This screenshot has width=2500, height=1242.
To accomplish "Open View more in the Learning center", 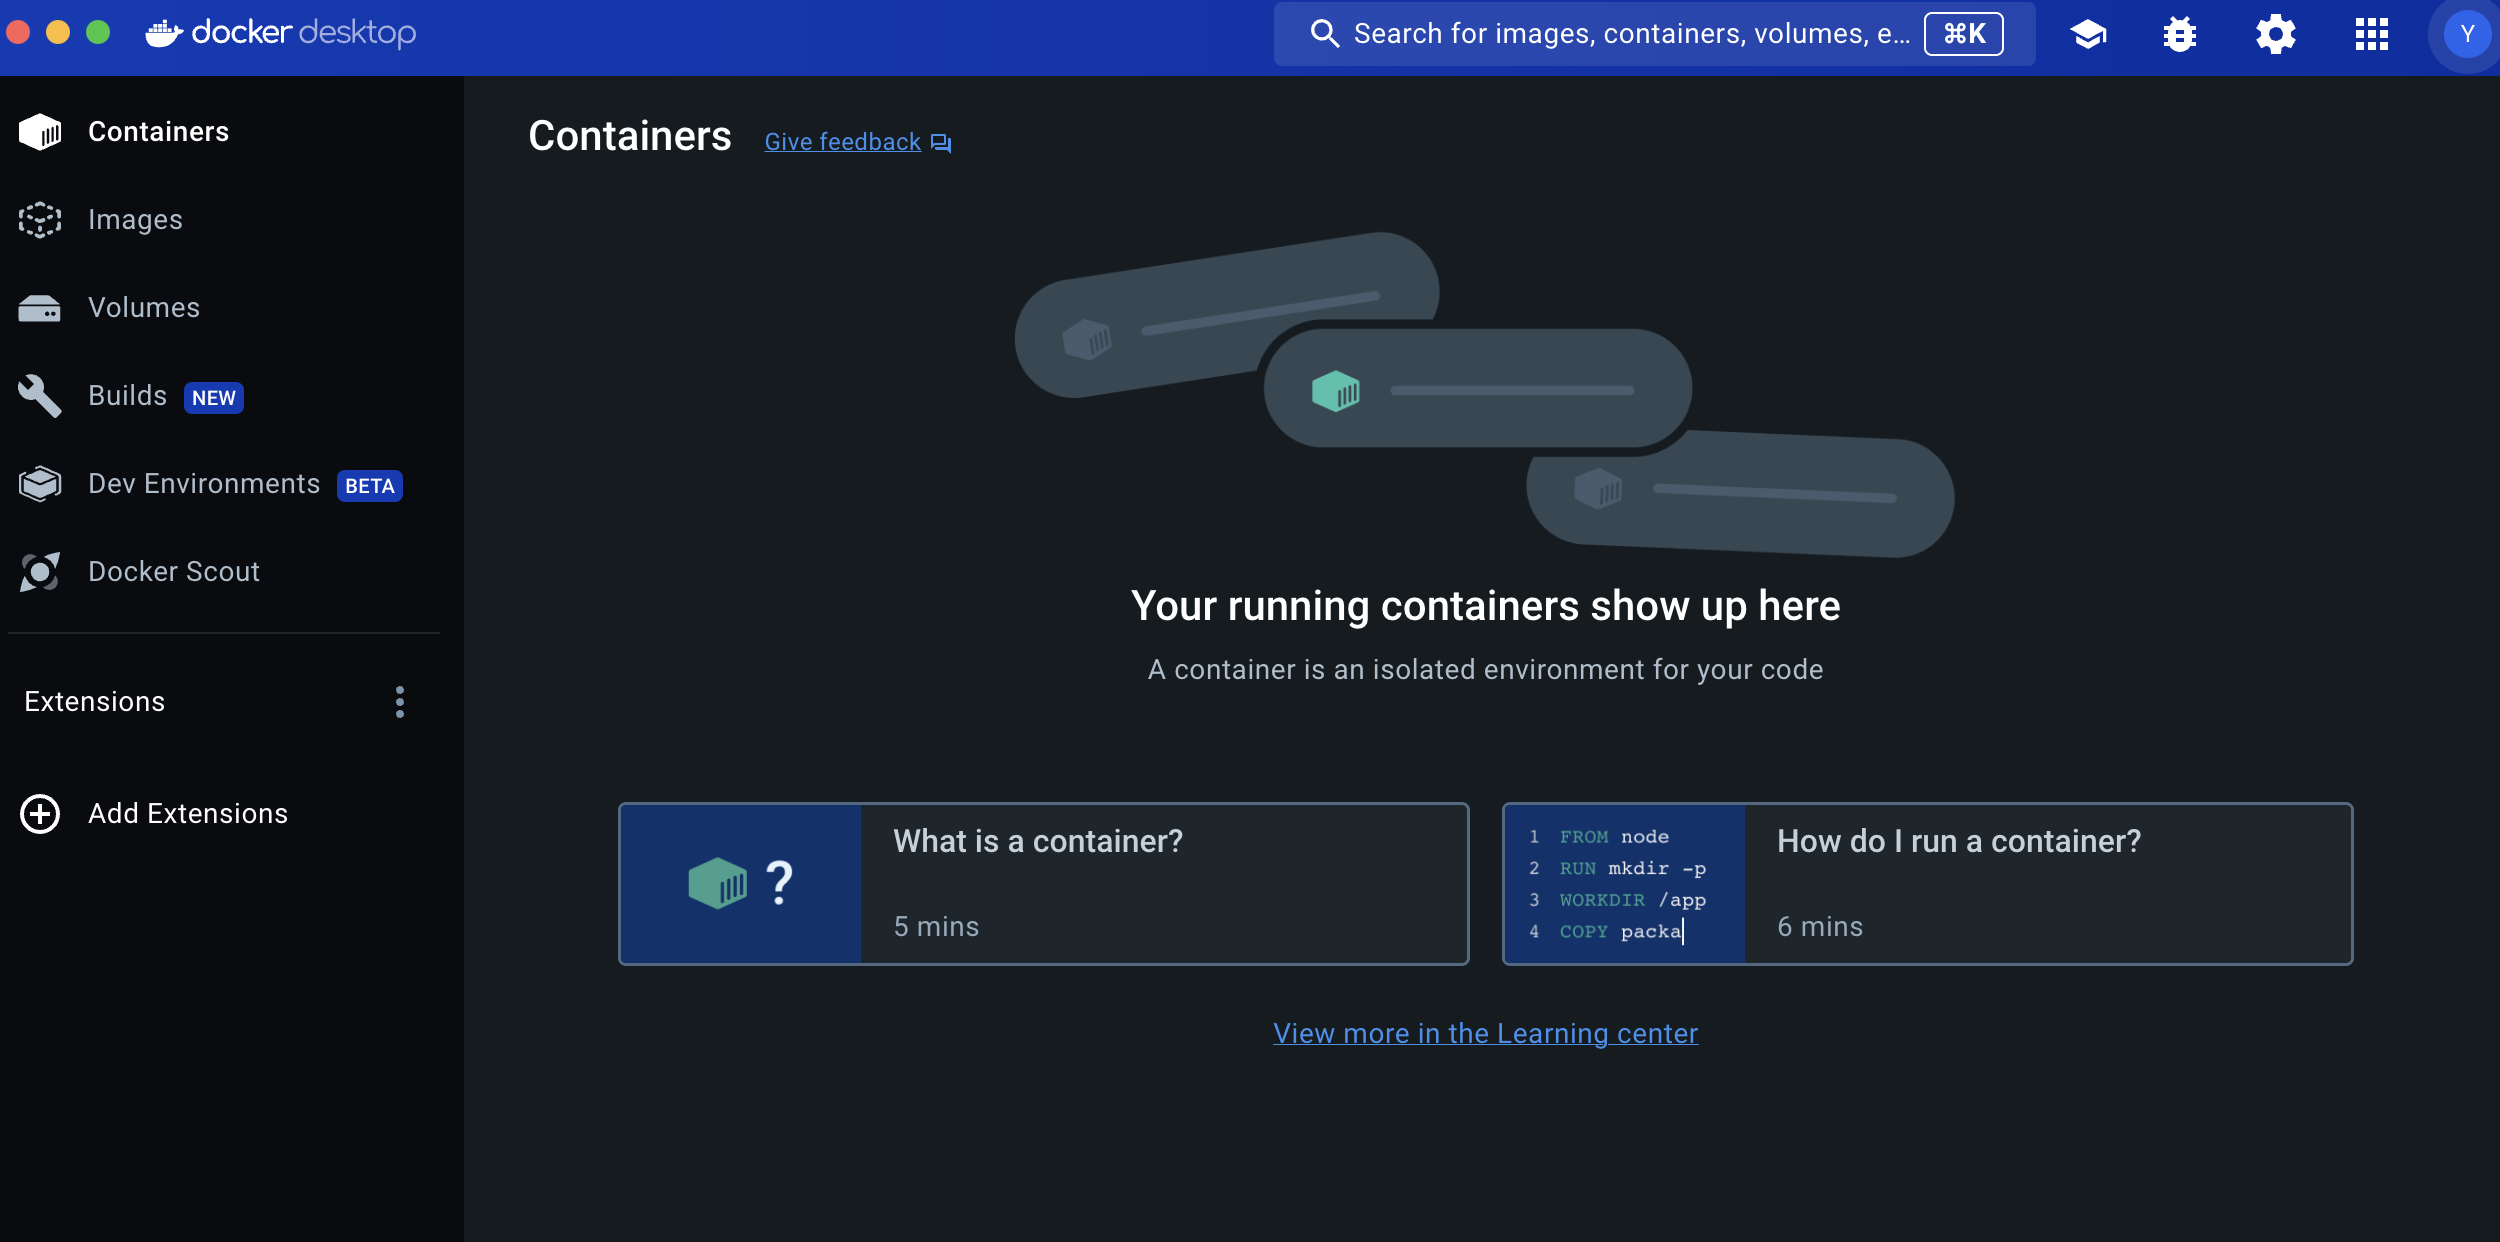I will pyautogui.click(x=1485, y=1033).
